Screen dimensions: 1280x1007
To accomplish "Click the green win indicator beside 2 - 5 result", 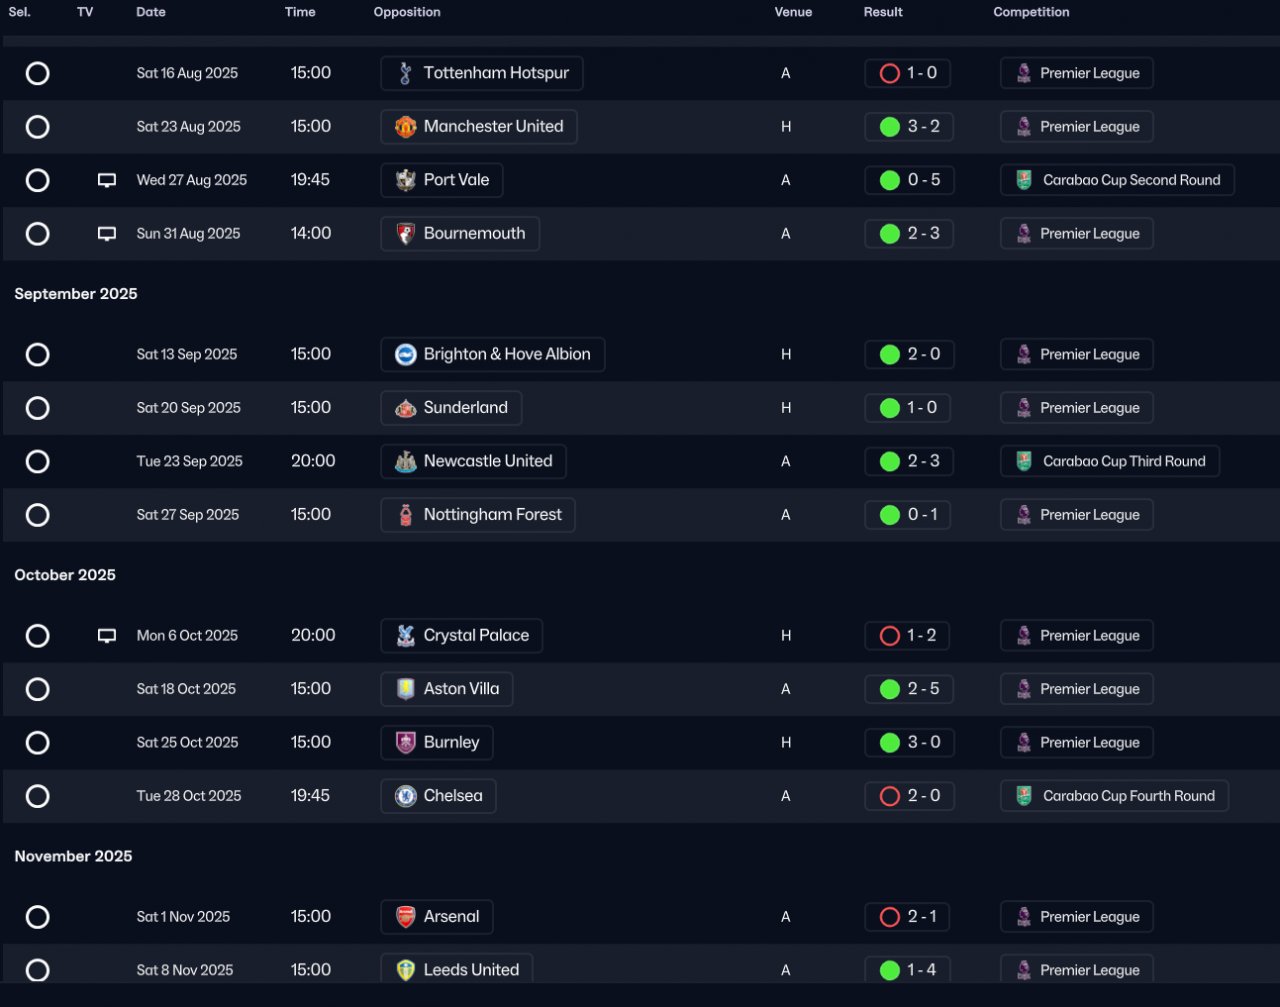I will click(x=889, y=689).
